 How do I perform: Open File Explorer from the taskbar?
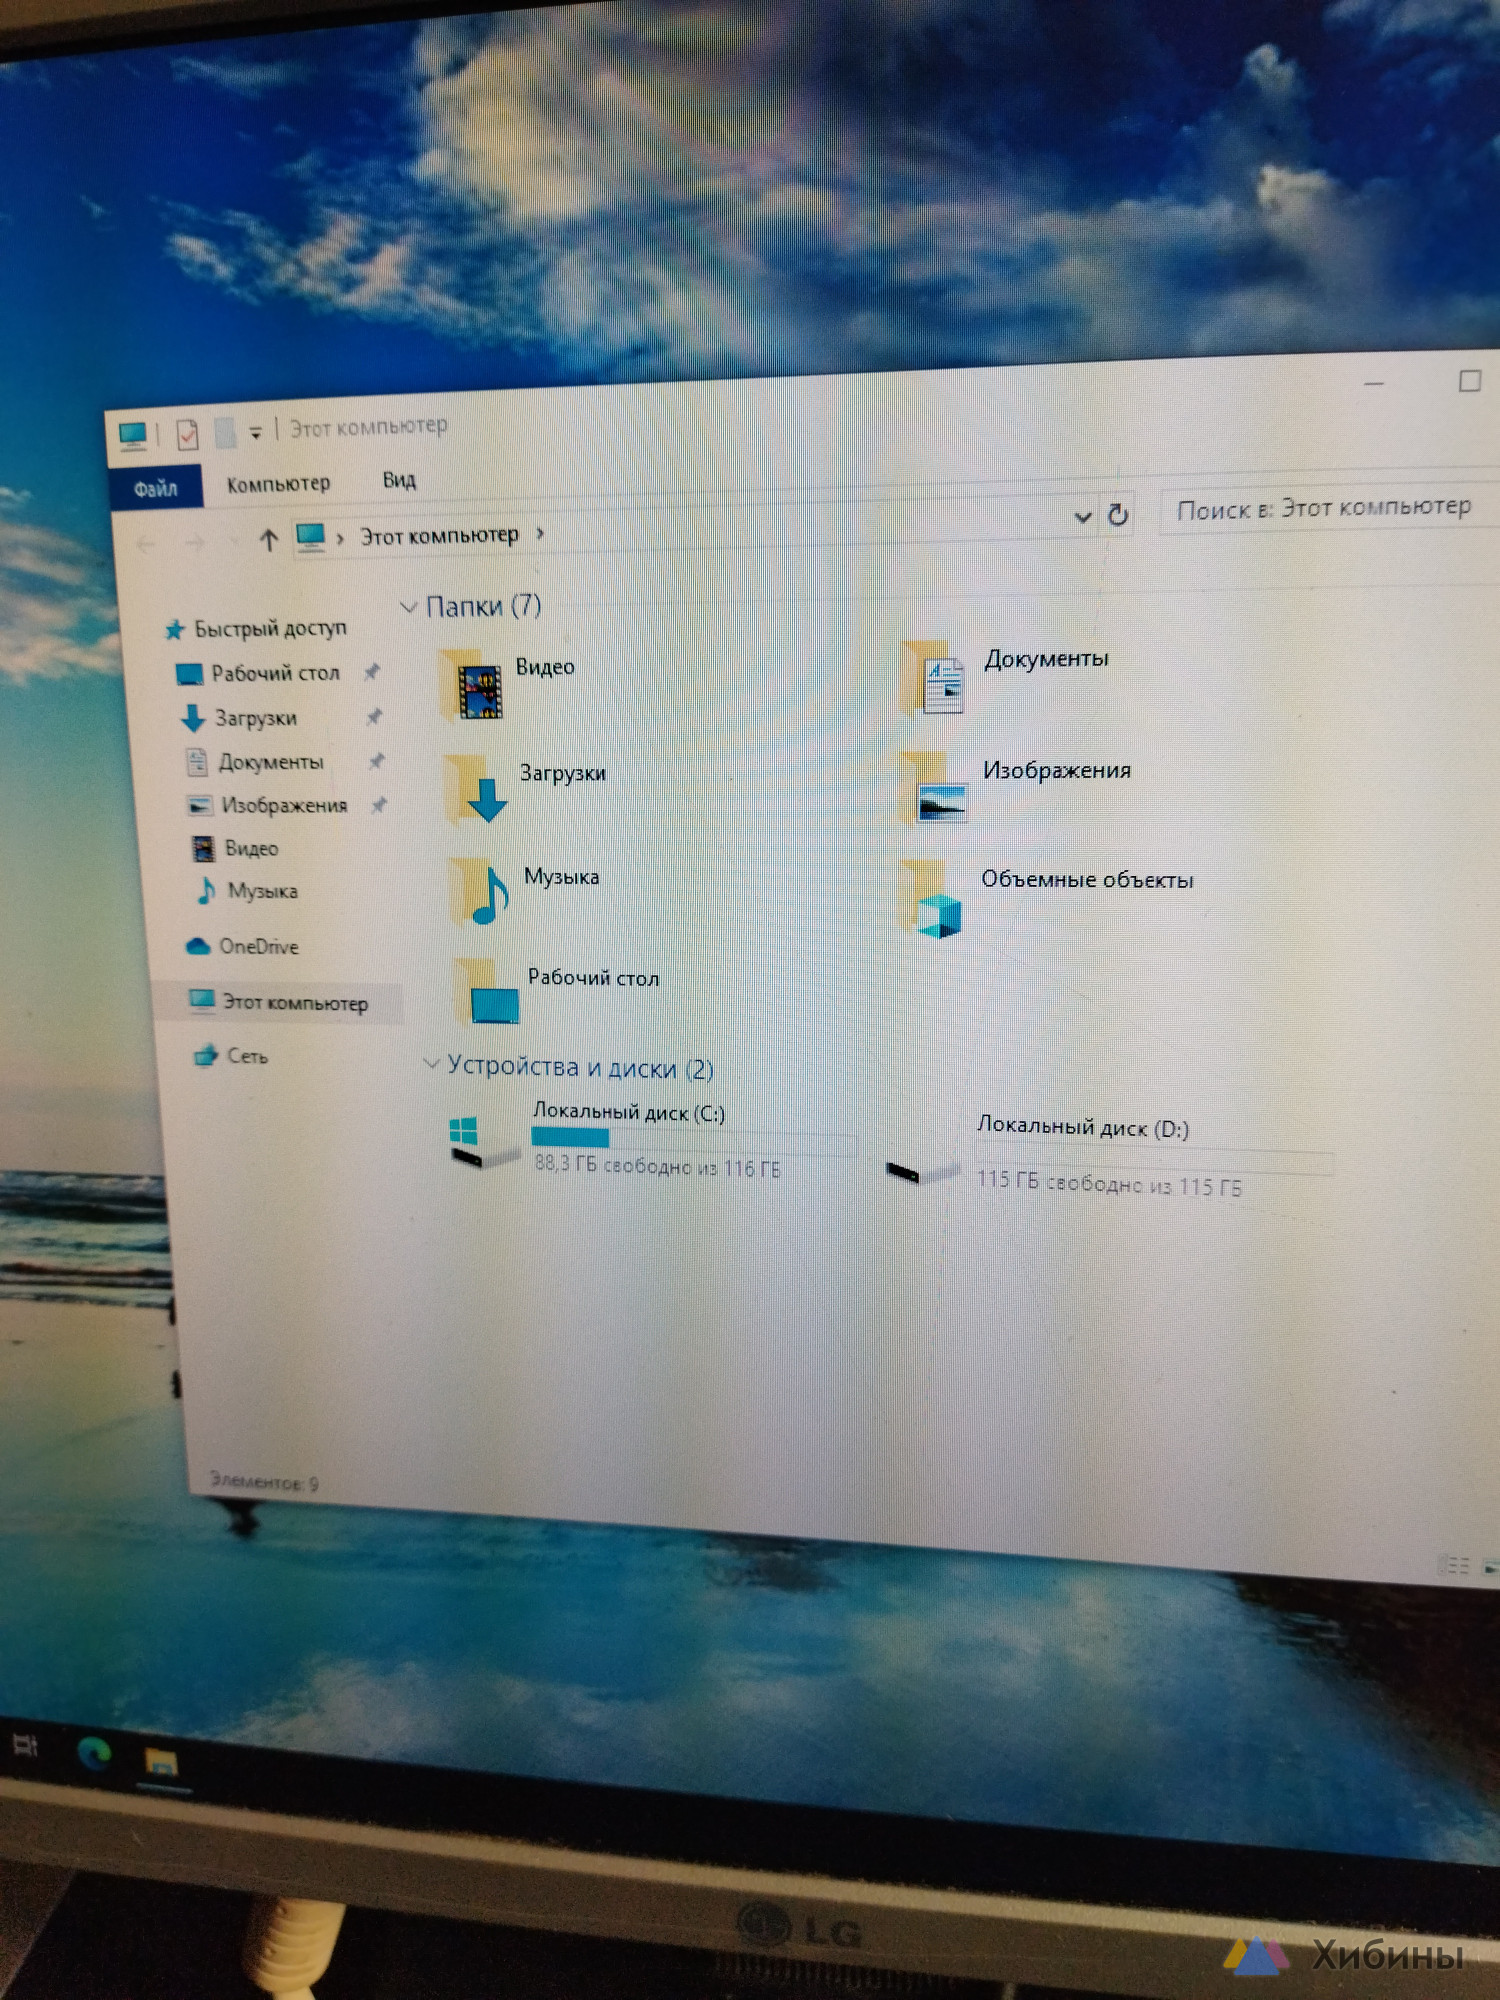161,1762
